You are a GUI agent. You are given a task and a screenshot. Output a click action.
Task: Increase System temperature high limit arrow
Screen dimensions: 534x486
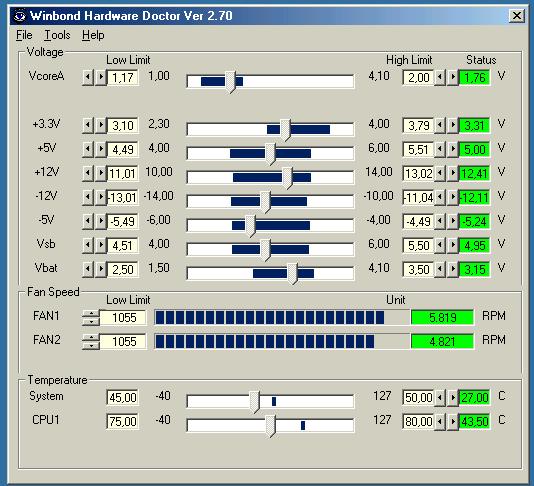coord(453,397)
